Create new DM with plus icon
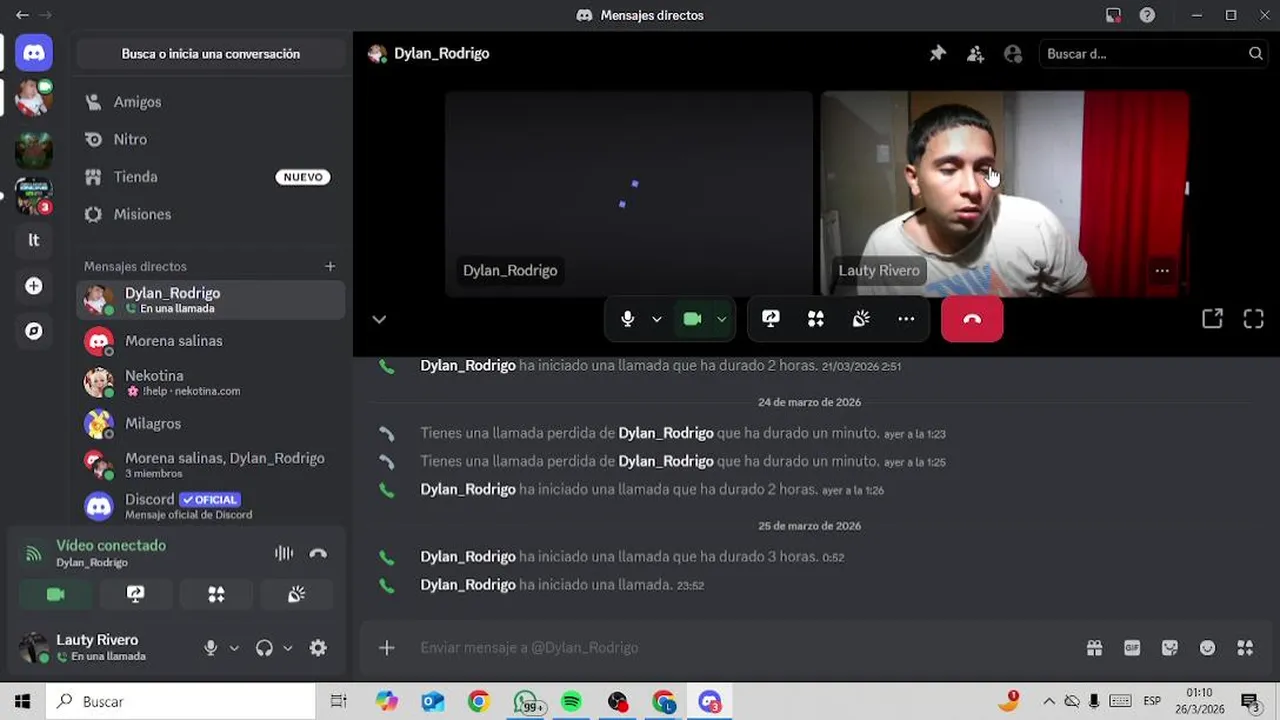Image resolution: width=1280 pixels, height=720 pixels. [330, 266]
